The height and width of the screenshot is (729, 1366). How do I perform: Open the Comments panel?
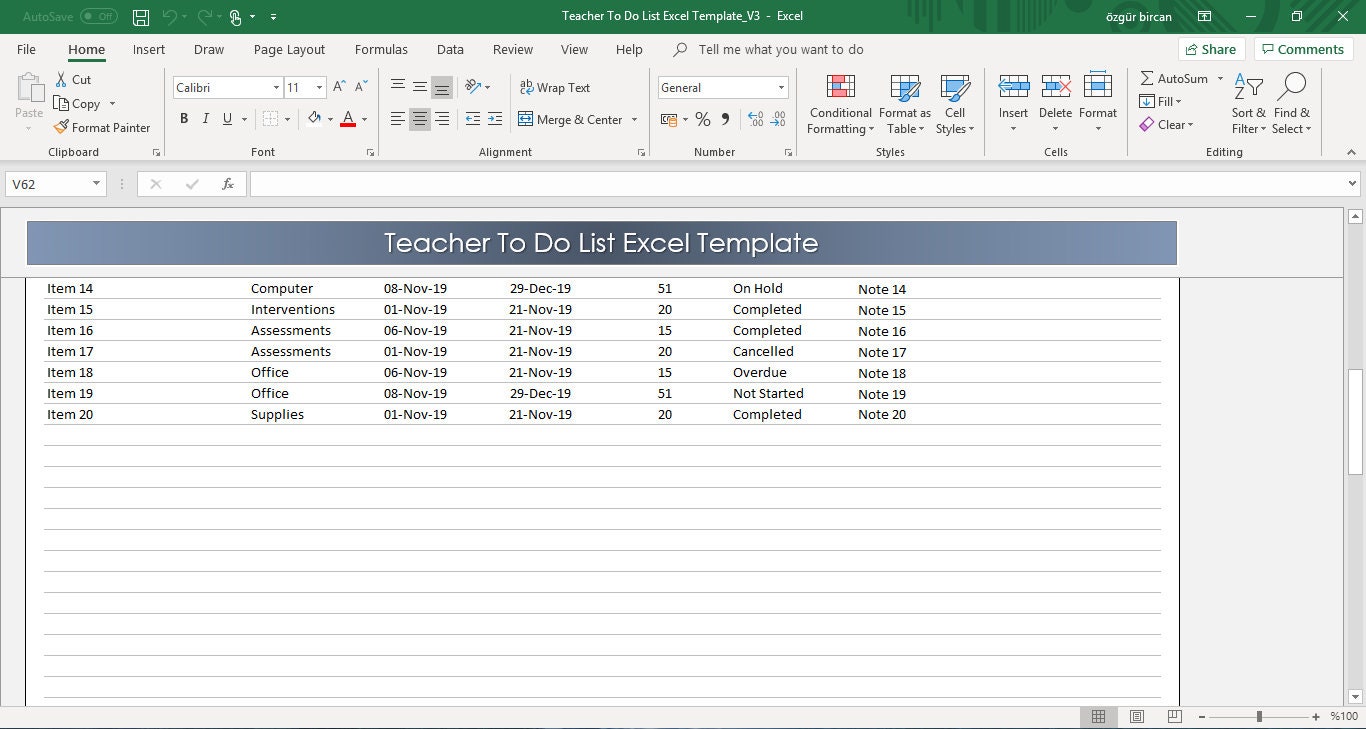[x=1303, y=48]
